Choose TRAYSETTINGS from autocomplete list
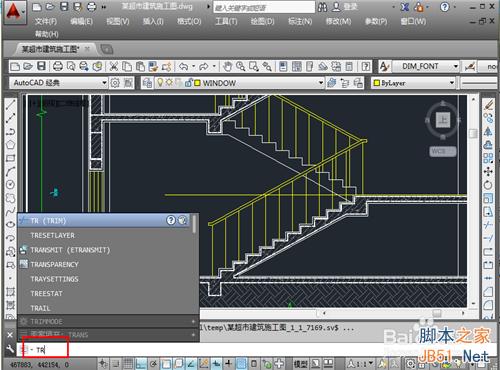Viewport: 500px width, 370px height. click(x=104, y=279)
